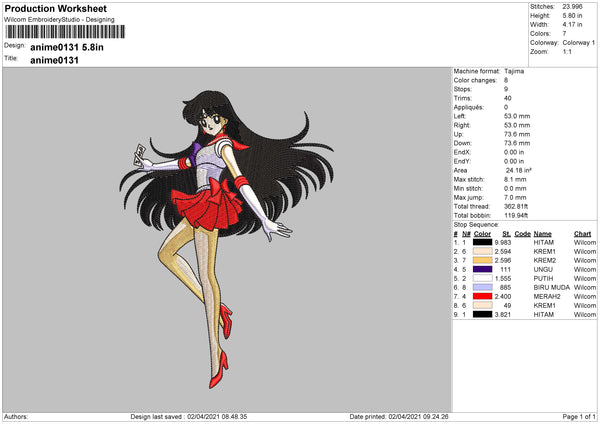Click the 'Date printed' timestamp in footer
Viewport: 600px width, 424px height.
coord(399,416)
